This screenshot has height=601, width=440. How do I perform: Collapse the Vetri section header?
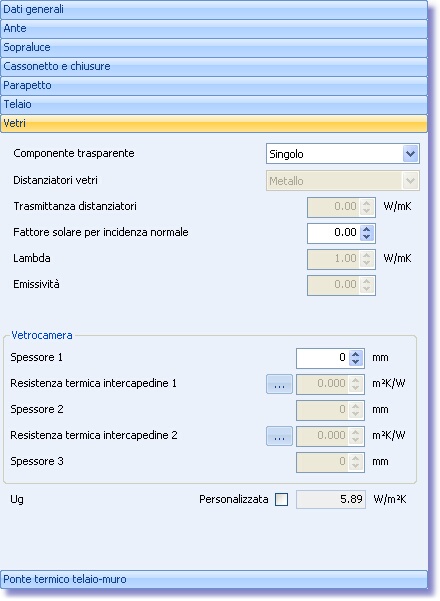pyautogui.click(x=214, y=123)
